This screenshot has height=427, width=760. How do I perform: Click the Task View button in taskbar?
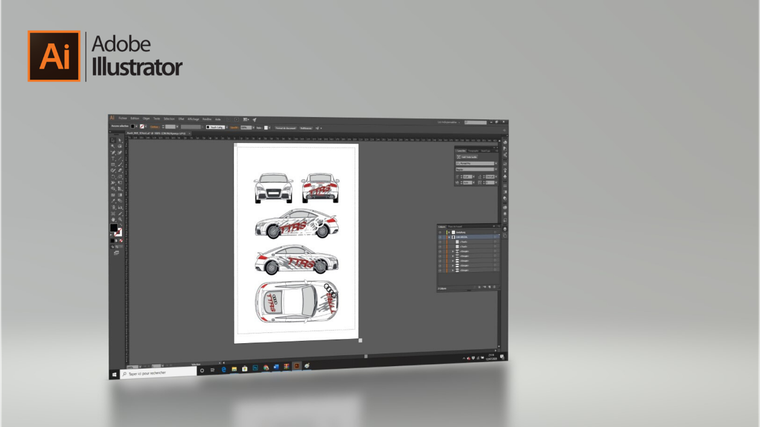(212, 370)
